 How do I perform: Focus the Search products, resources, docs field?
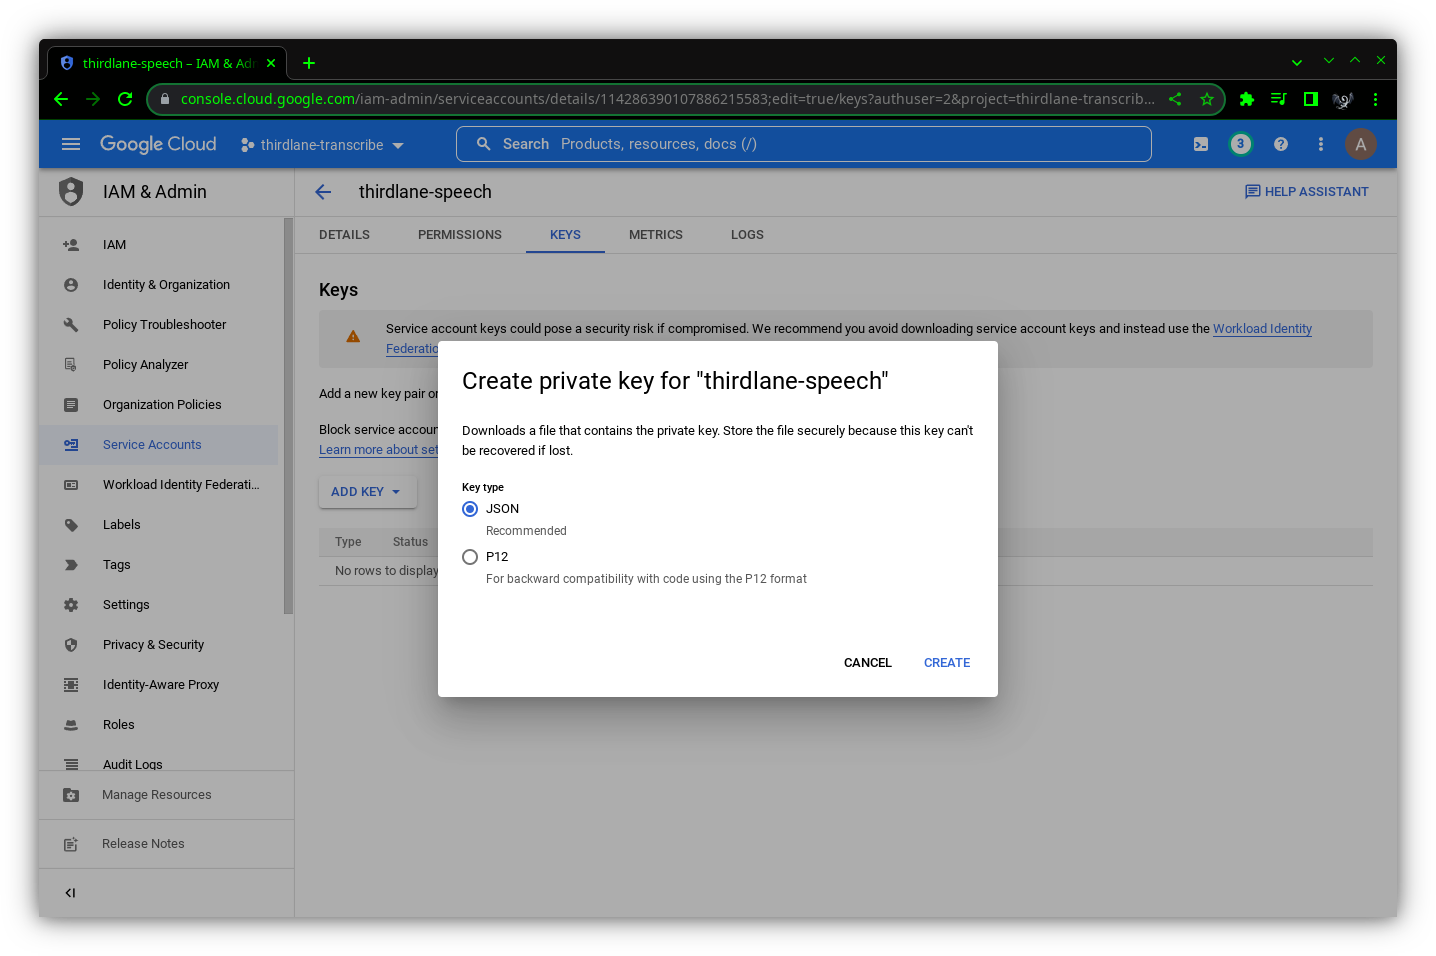point(804,144)
